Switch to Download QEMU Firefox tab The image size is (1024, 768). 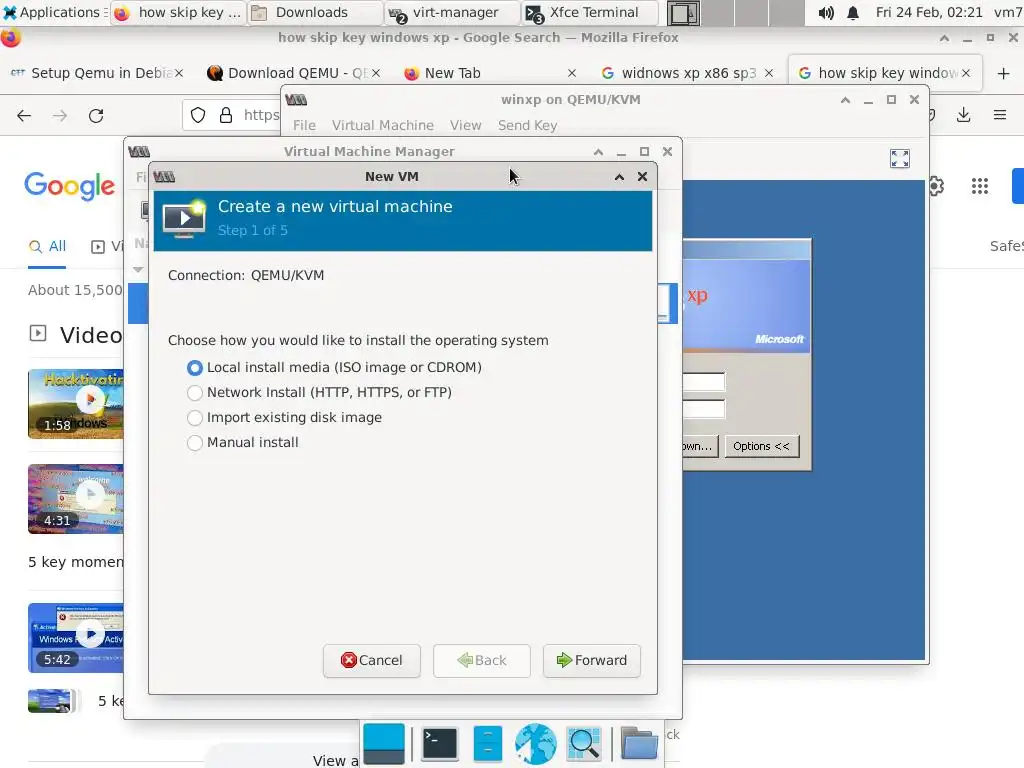pyautogui.click(x=293, y=73)
